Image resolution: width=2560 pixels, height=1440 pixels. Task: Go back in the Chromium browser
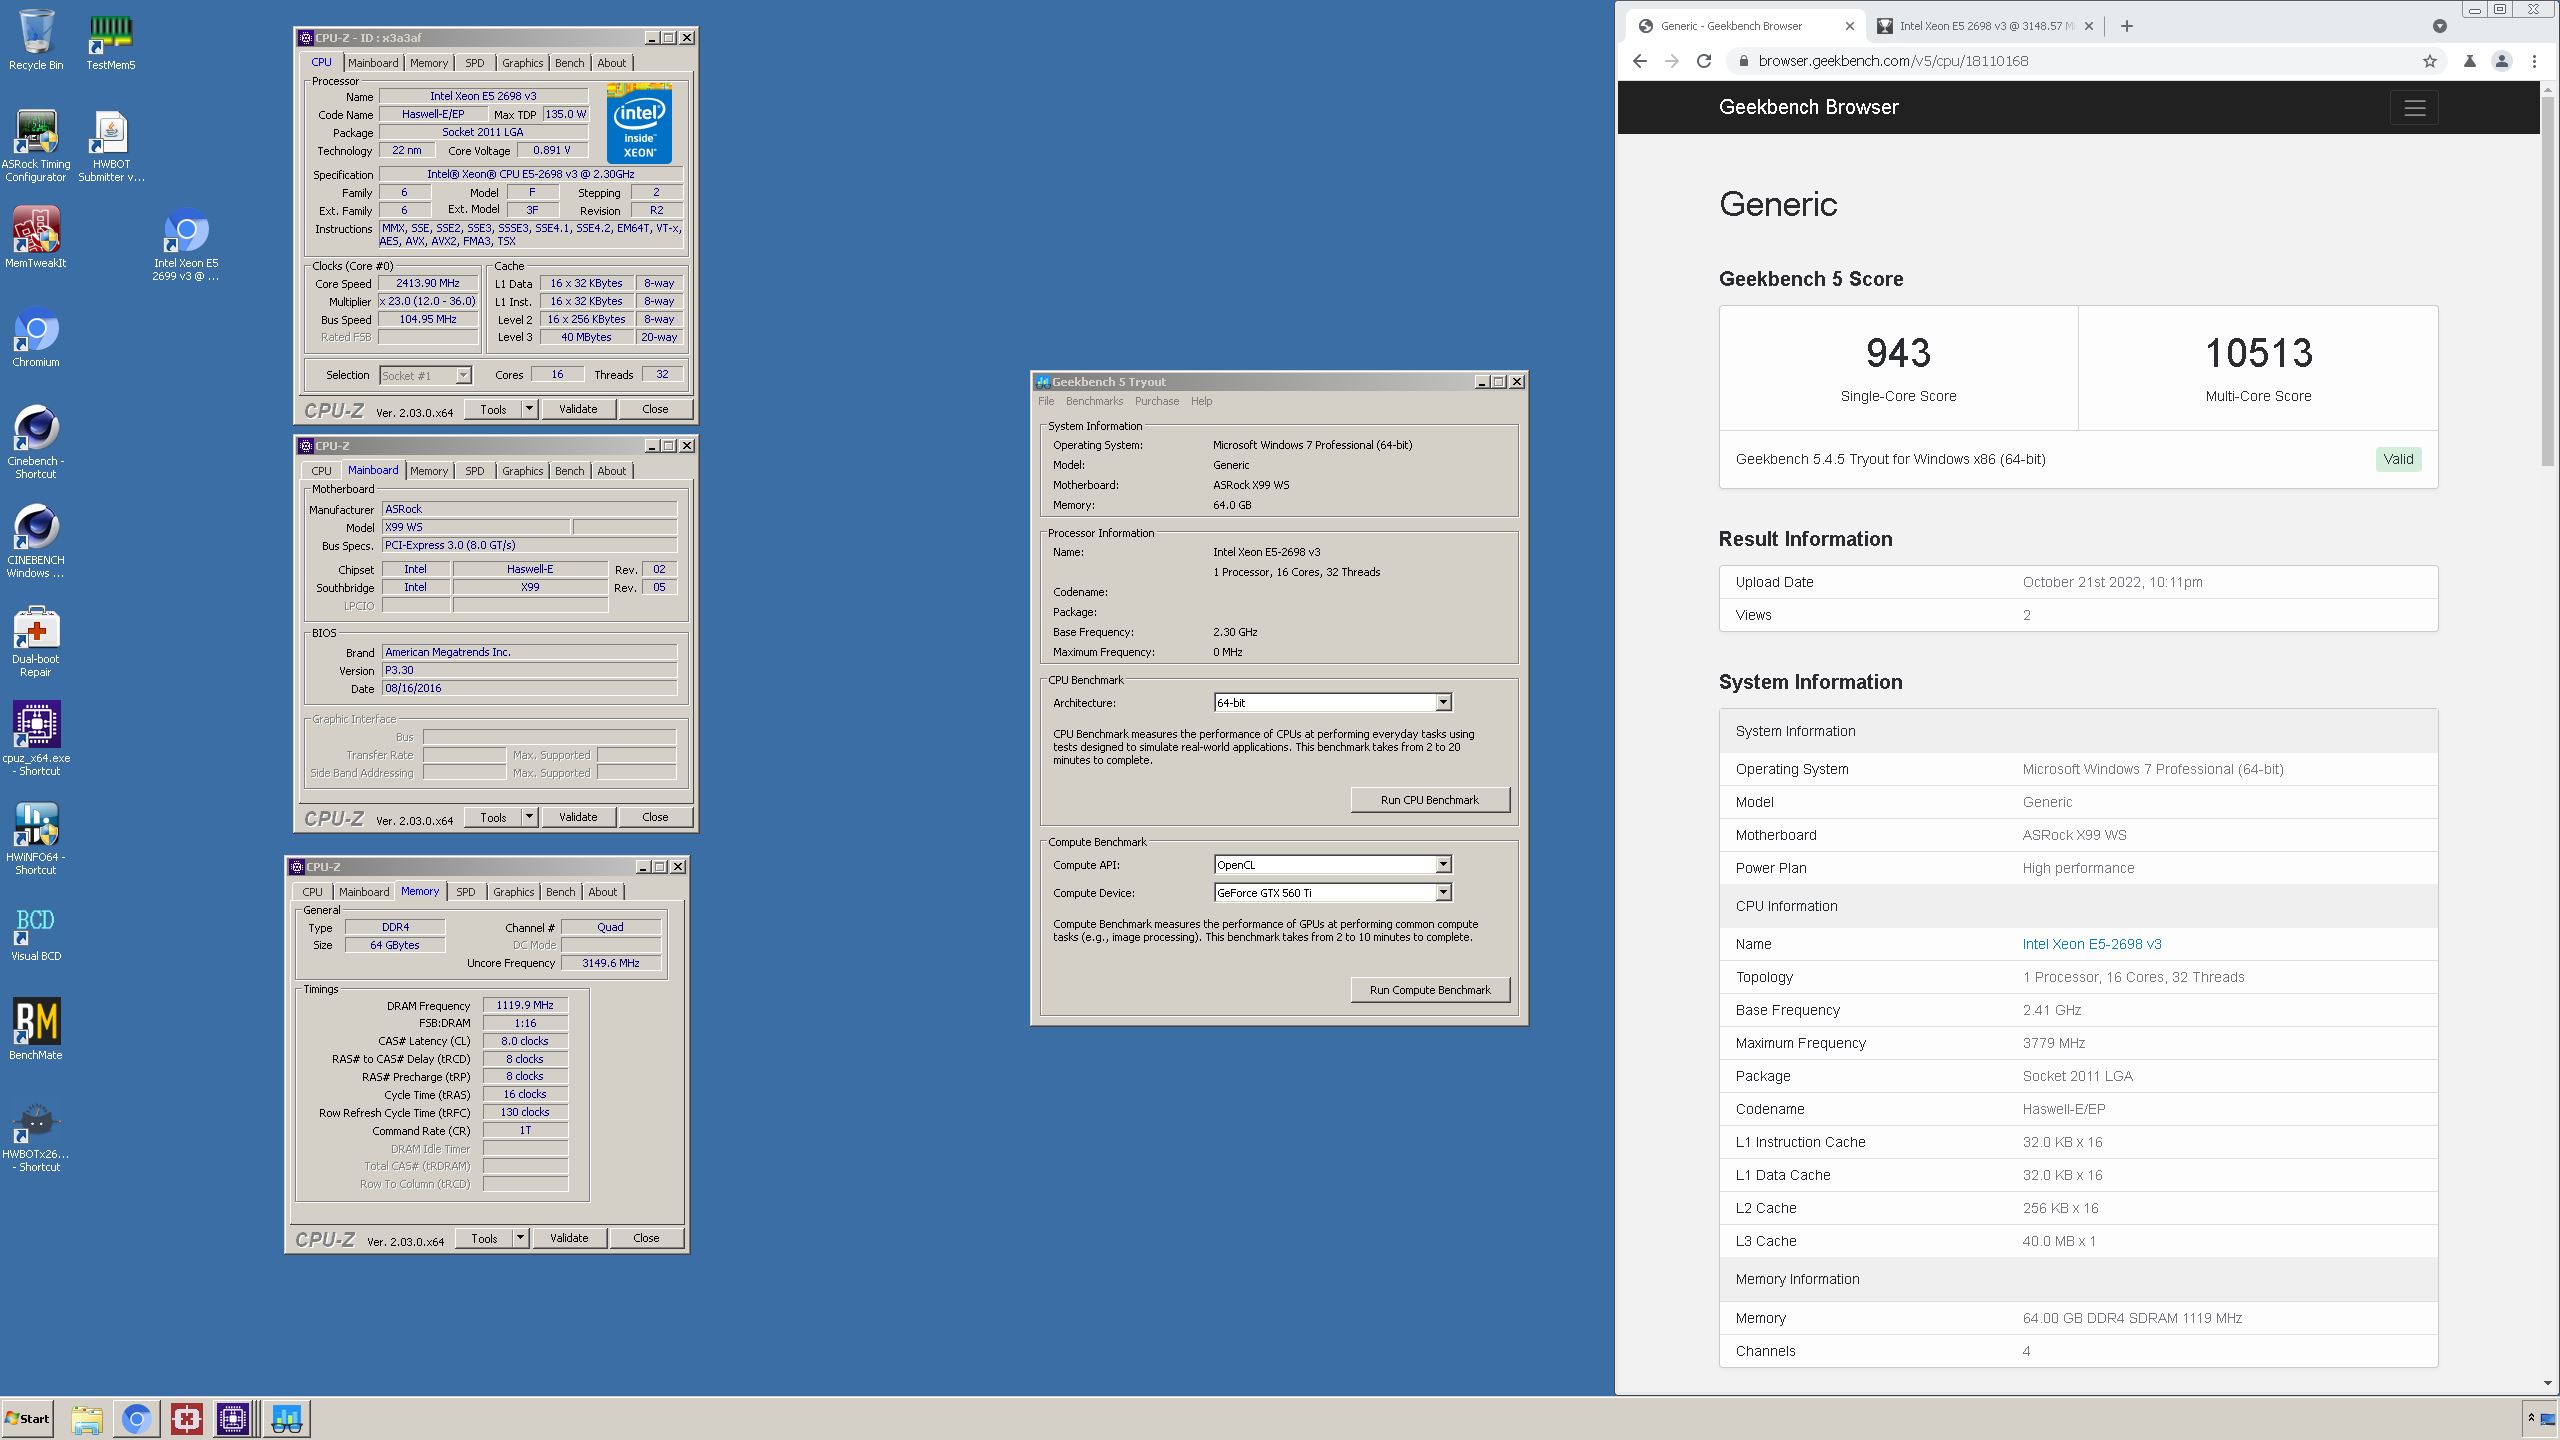(x=1639, y=61)
